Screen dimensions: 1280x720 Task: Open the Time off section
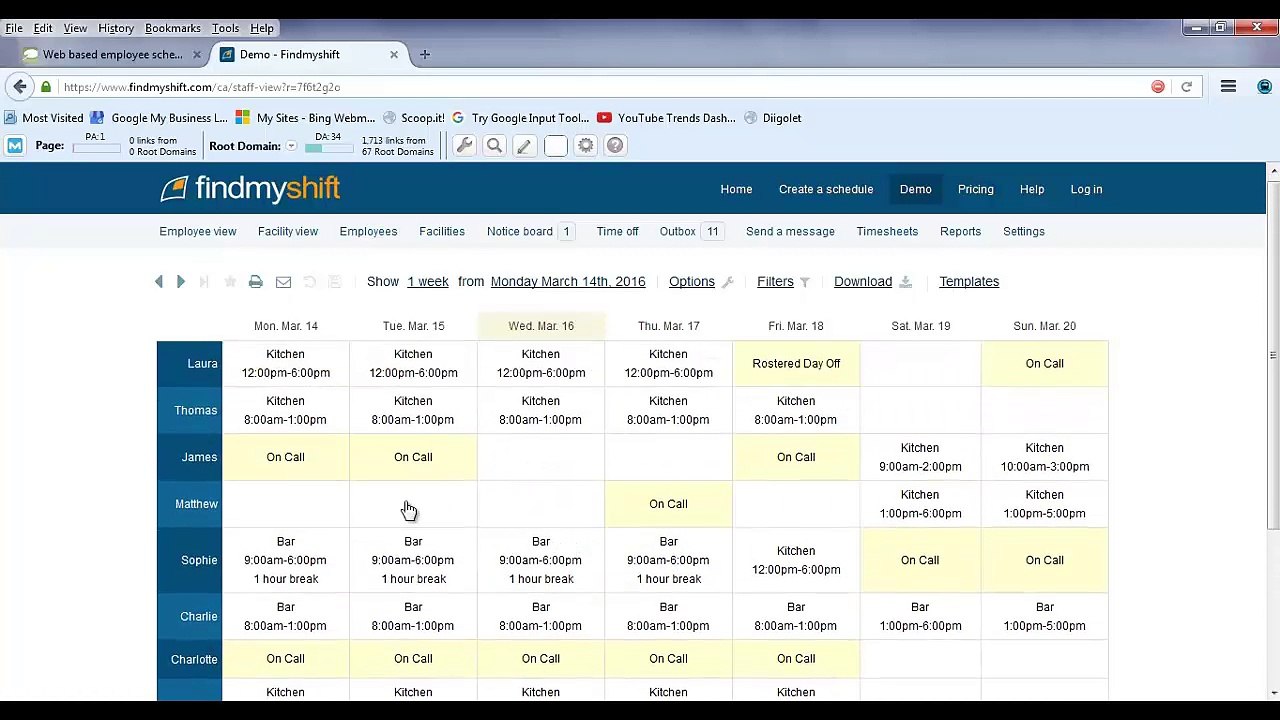[x=617, y=231]
